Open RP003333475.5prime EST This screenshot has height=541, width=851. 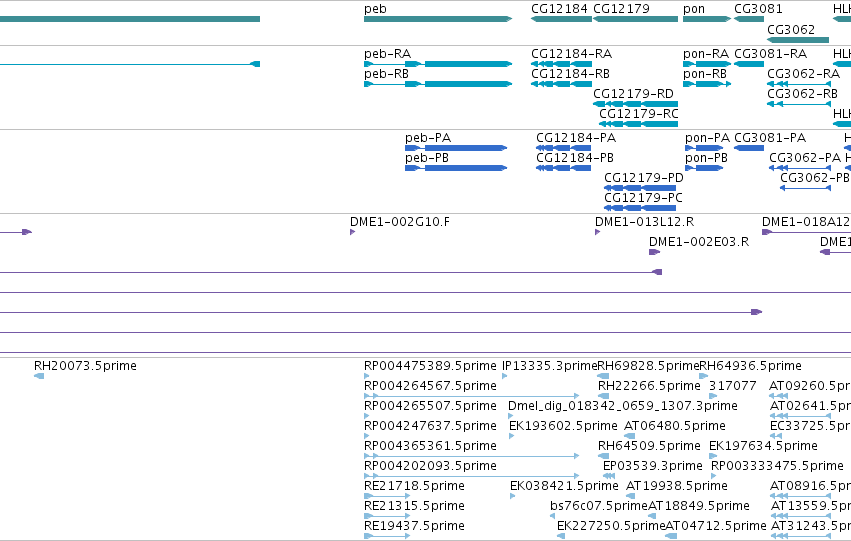coord(714,476)
